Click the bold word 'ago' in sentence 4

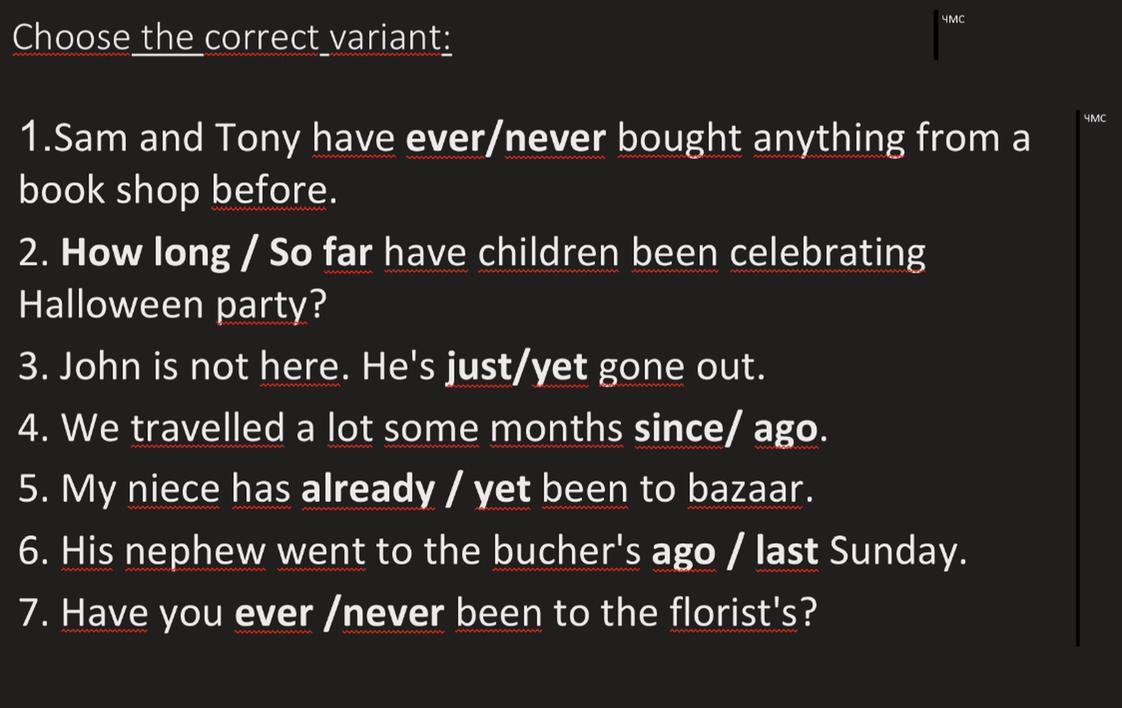tap(785, 428)
